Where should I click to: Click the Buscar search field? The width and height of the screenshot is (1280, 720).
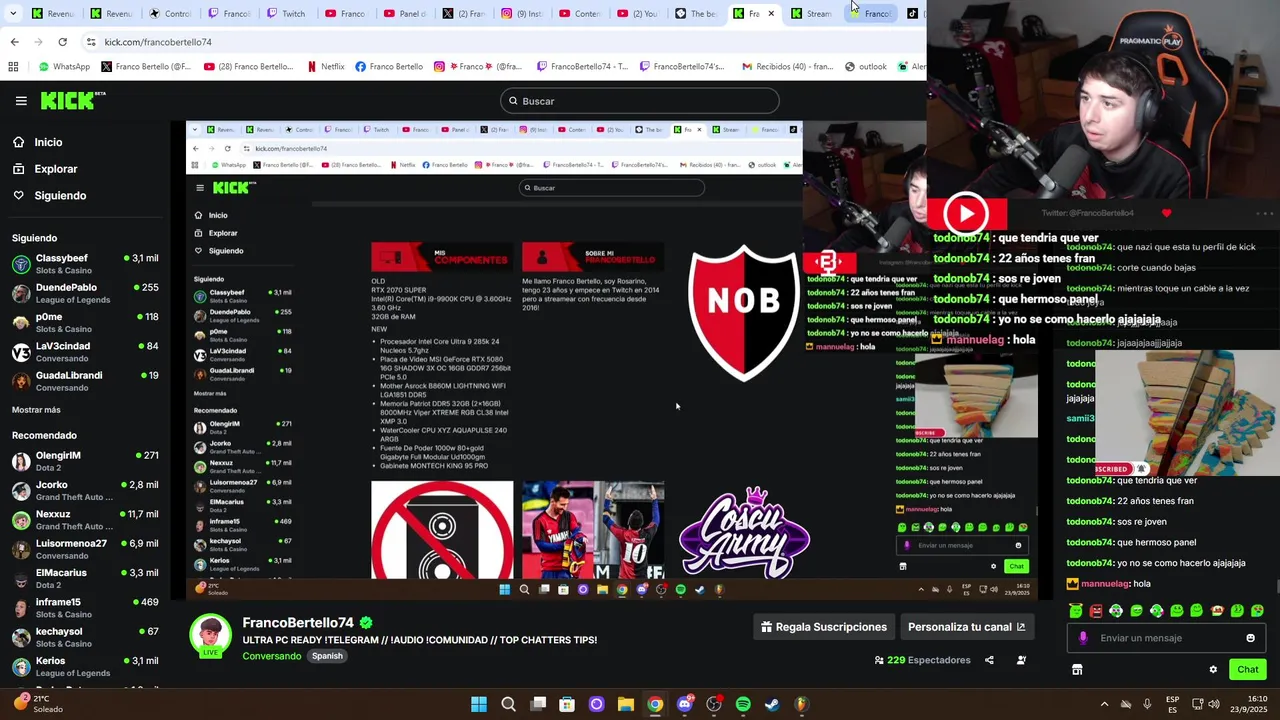click(x=640, y=101)
